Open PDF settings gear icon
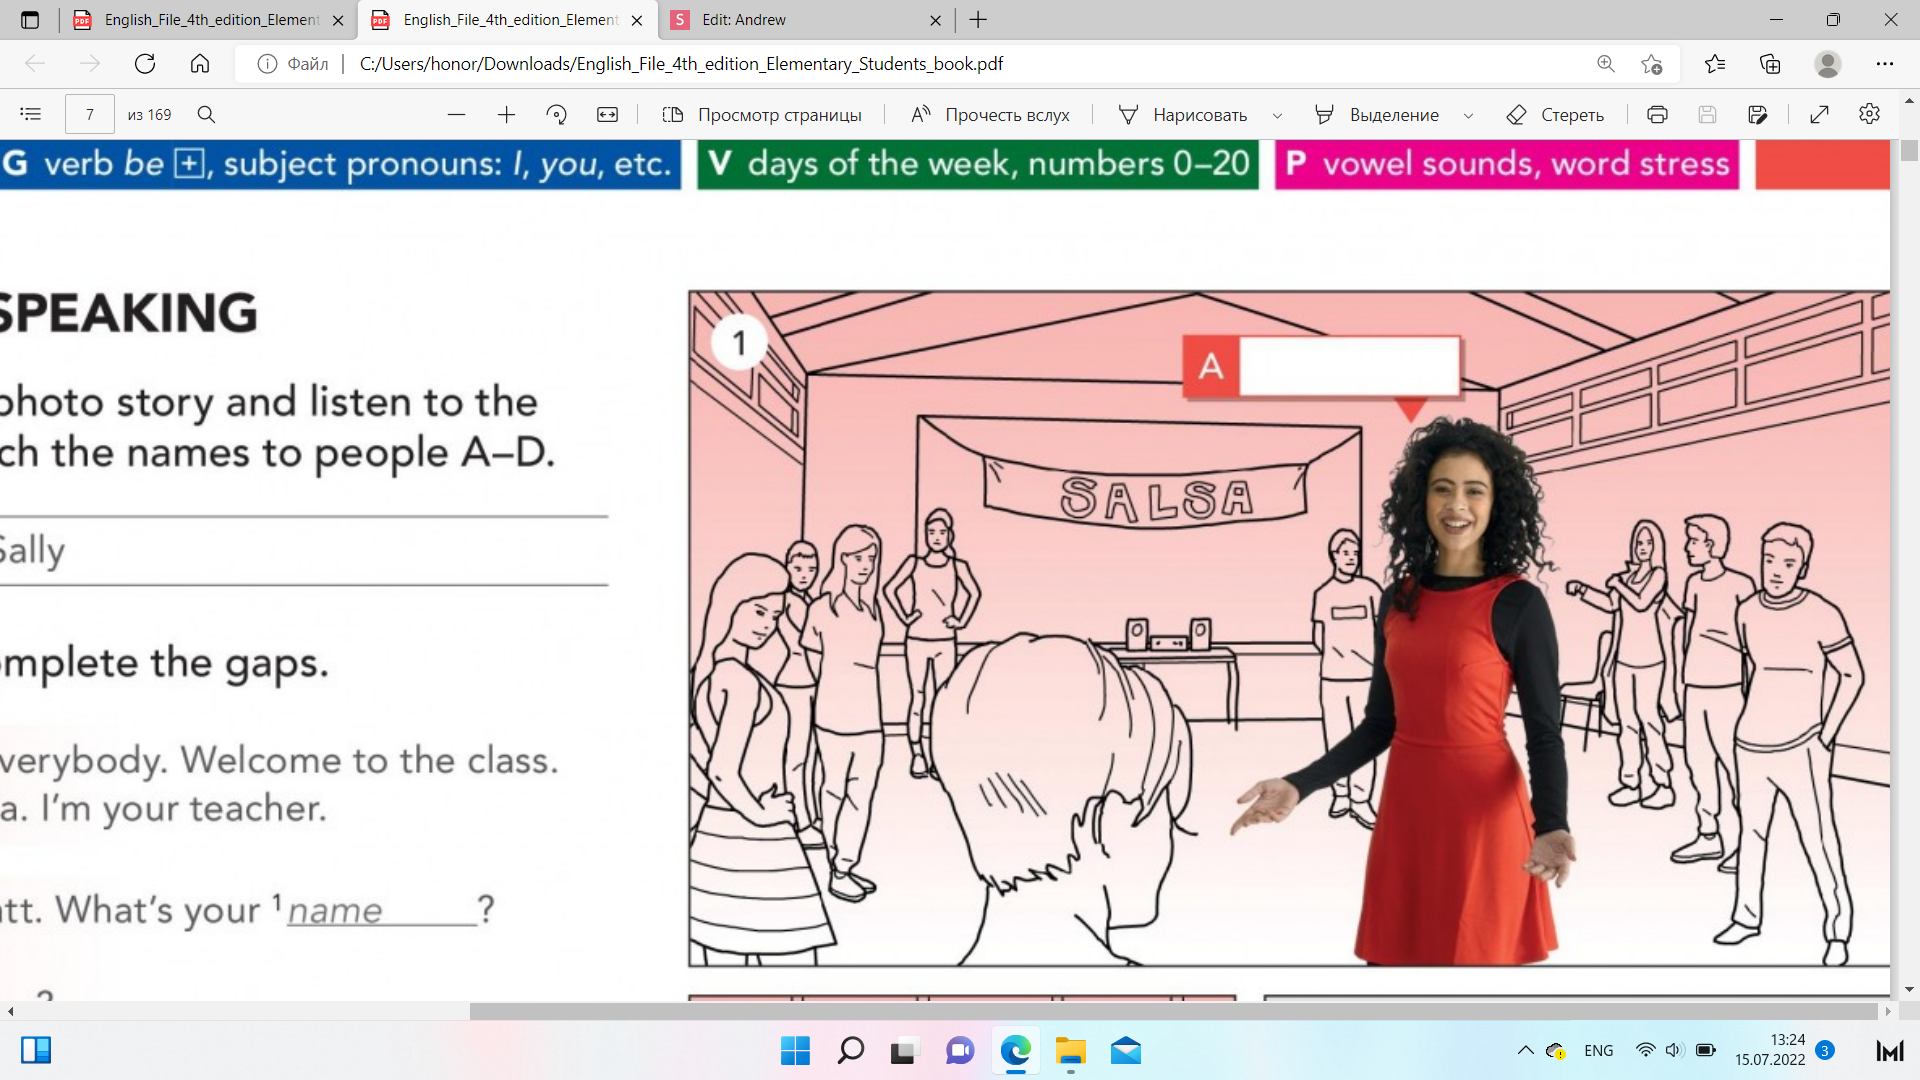The width and height of the screenshot is (1920, 1080). click(1869, 114)
